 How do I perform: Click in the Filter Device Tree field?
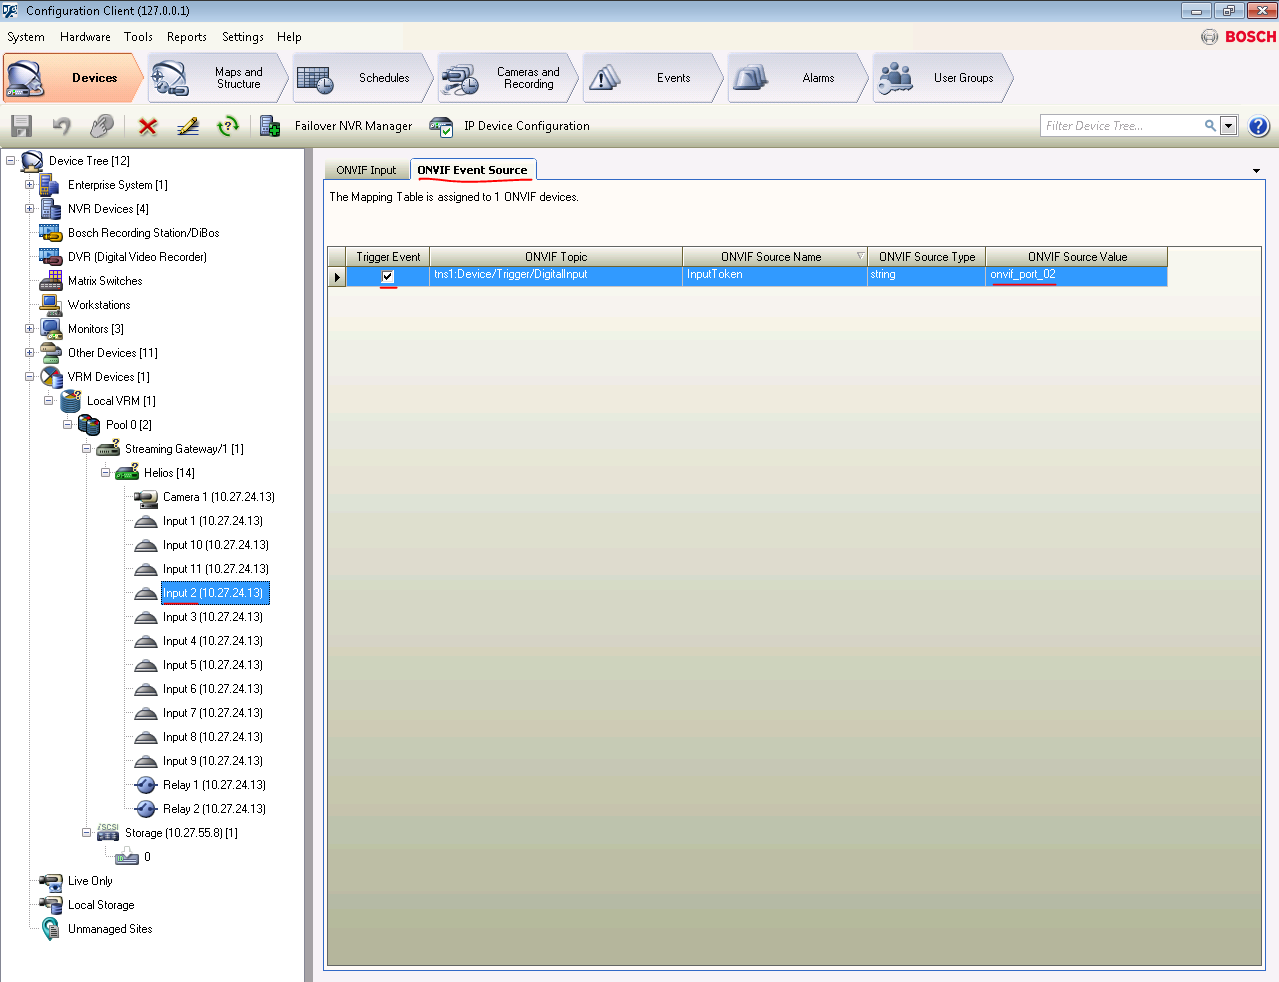coord(1120,126)
